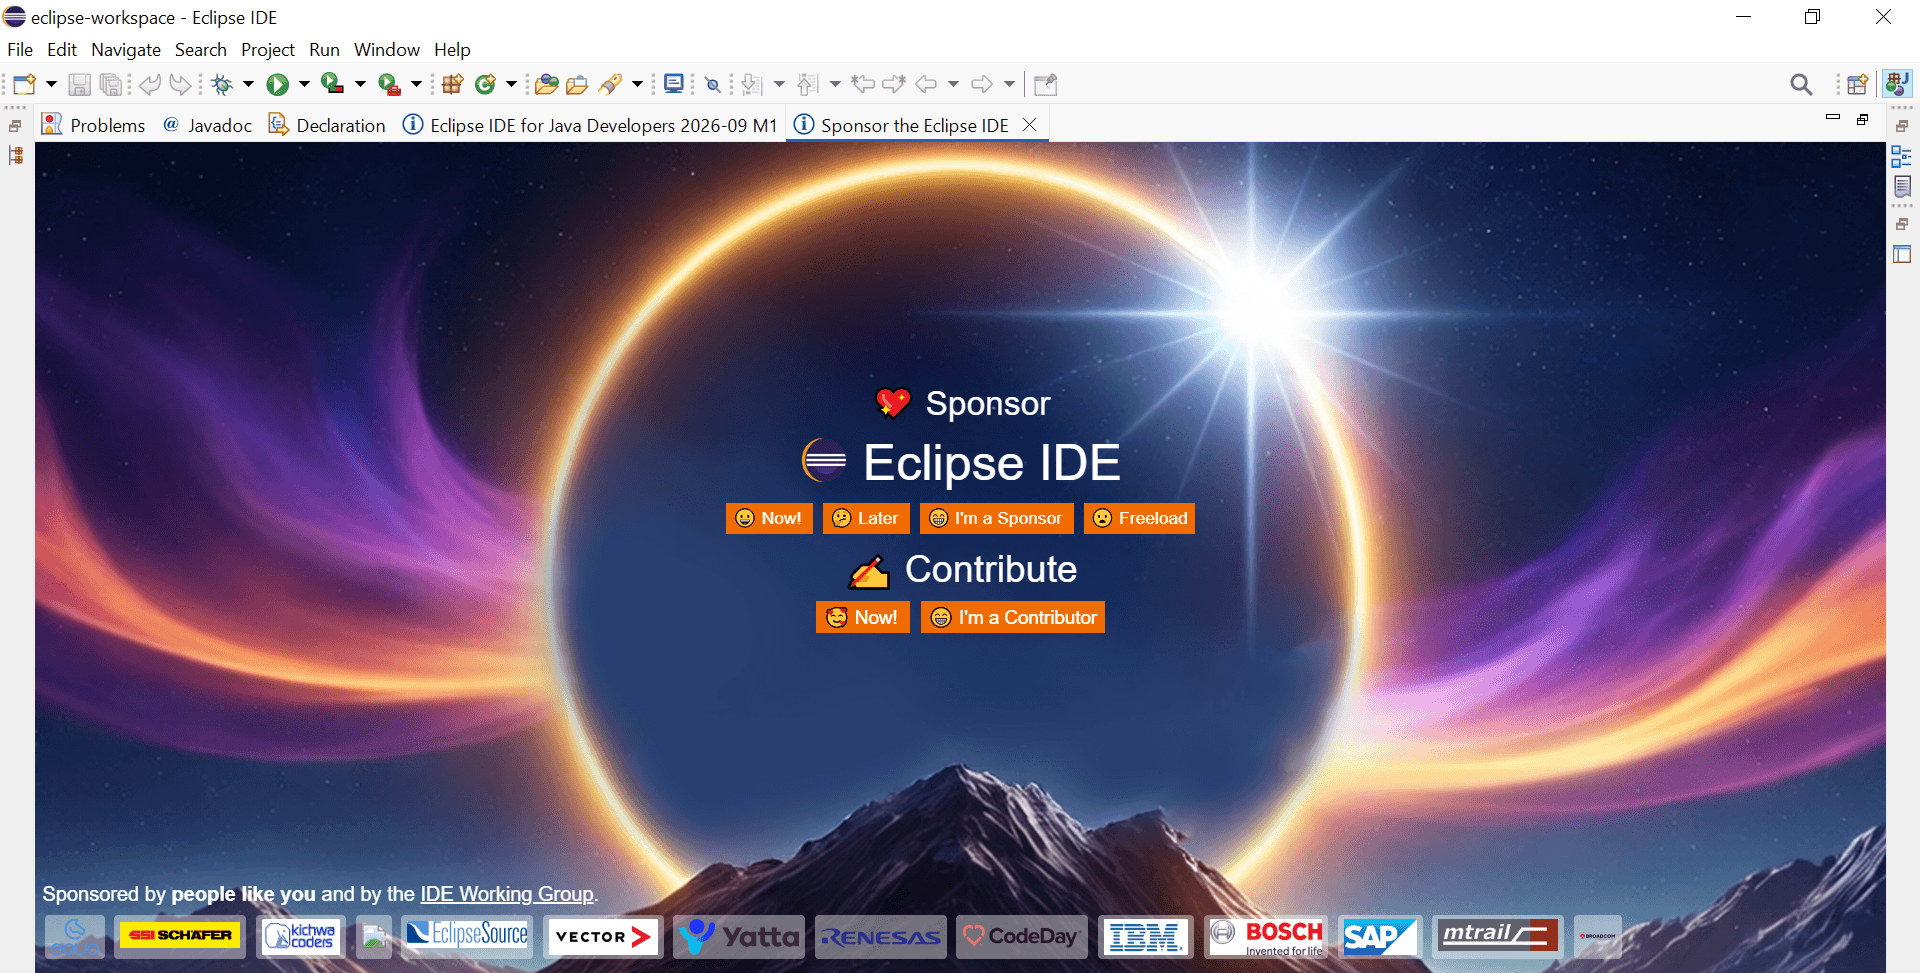1920x973 pixels.
Task: Expand the New Java Class dropdown arrow
Action: point(511,84)
